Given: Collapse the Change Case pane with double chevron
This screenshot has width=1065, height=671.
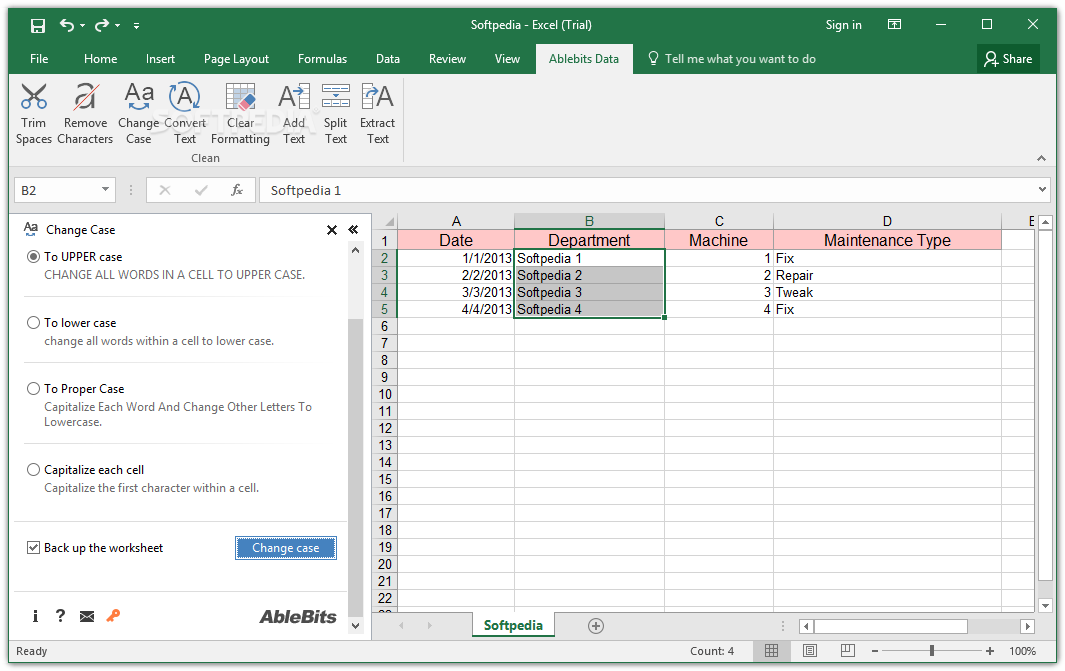Looking at the screenshot, I should (x=353, y=230).
